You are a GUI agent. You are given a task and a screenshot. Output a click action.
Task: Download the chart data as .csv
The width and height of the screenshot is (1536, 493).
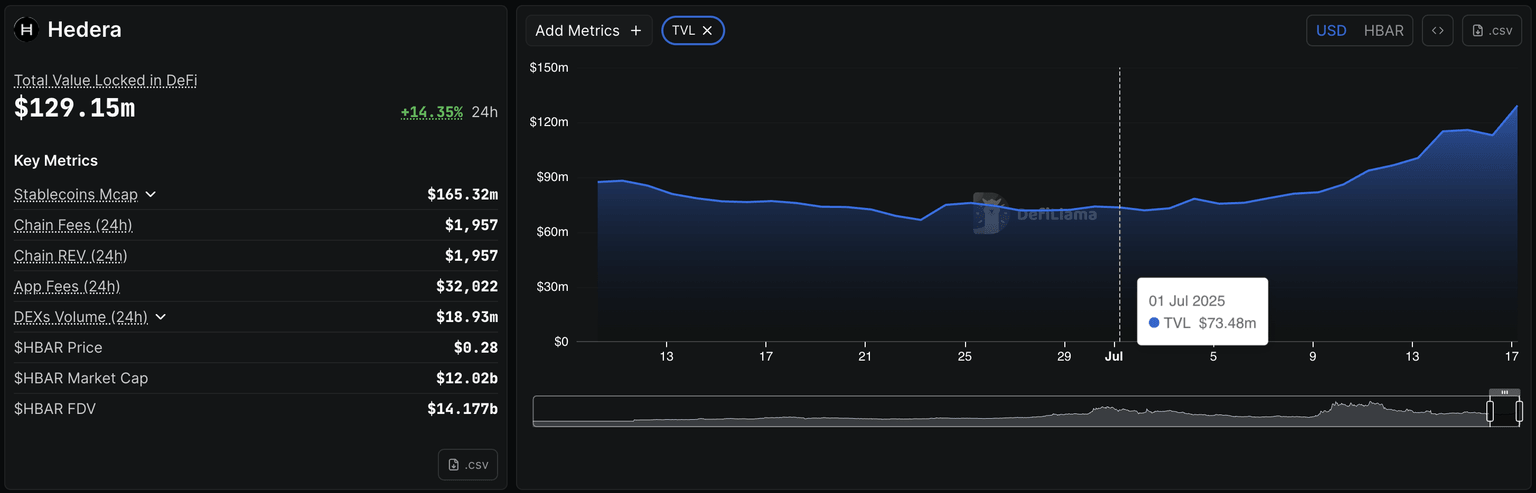(x=1491, y=30)
